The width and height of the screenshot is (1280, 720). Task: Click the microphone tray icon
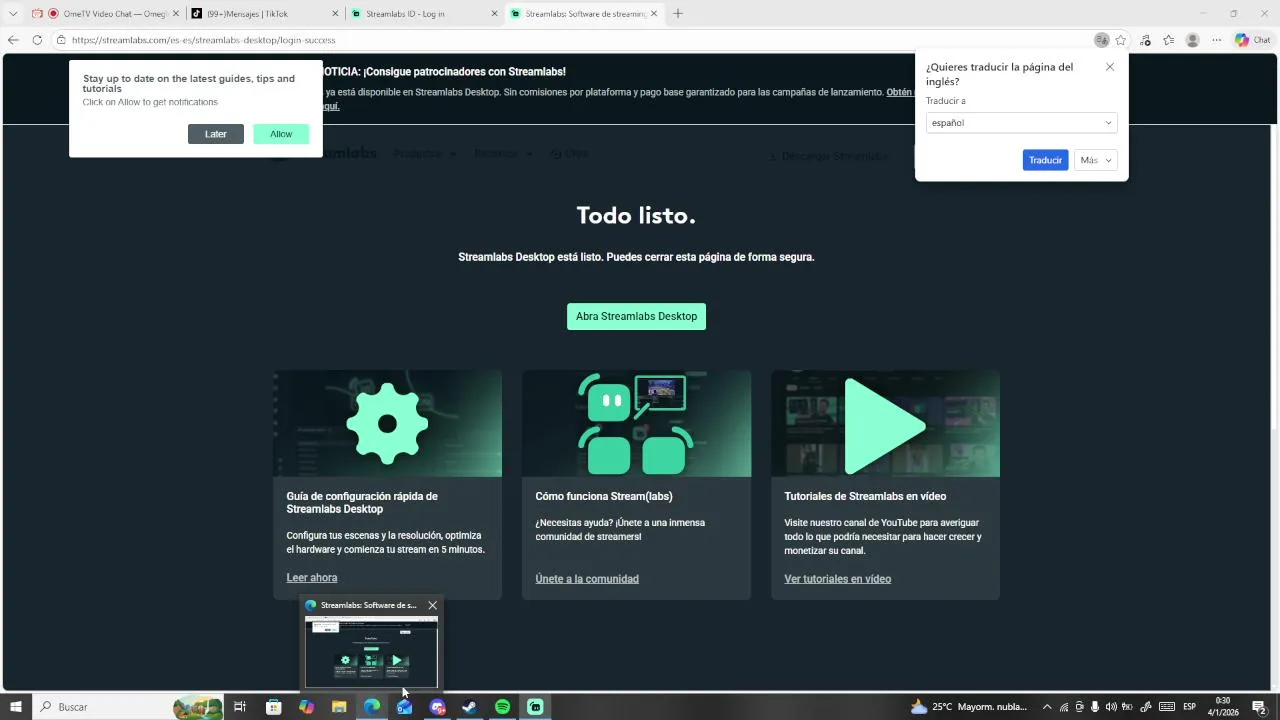tap(1095, 707)
